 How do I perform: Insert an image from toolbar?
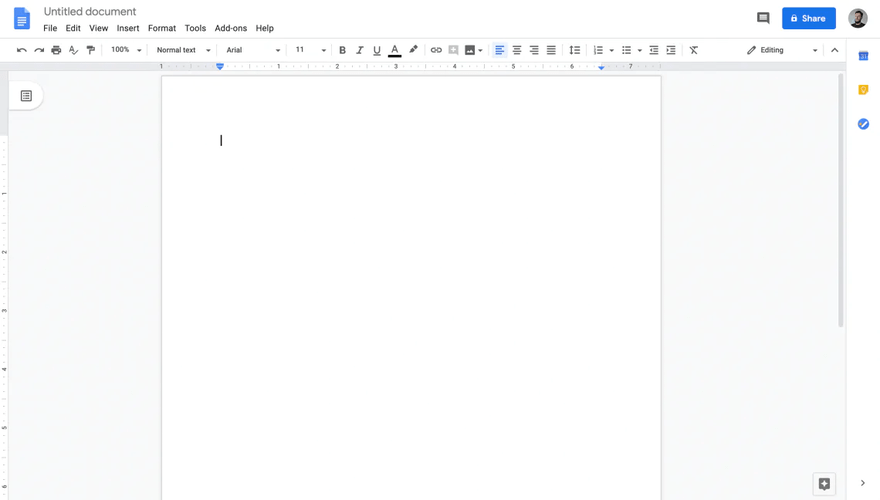470,50
